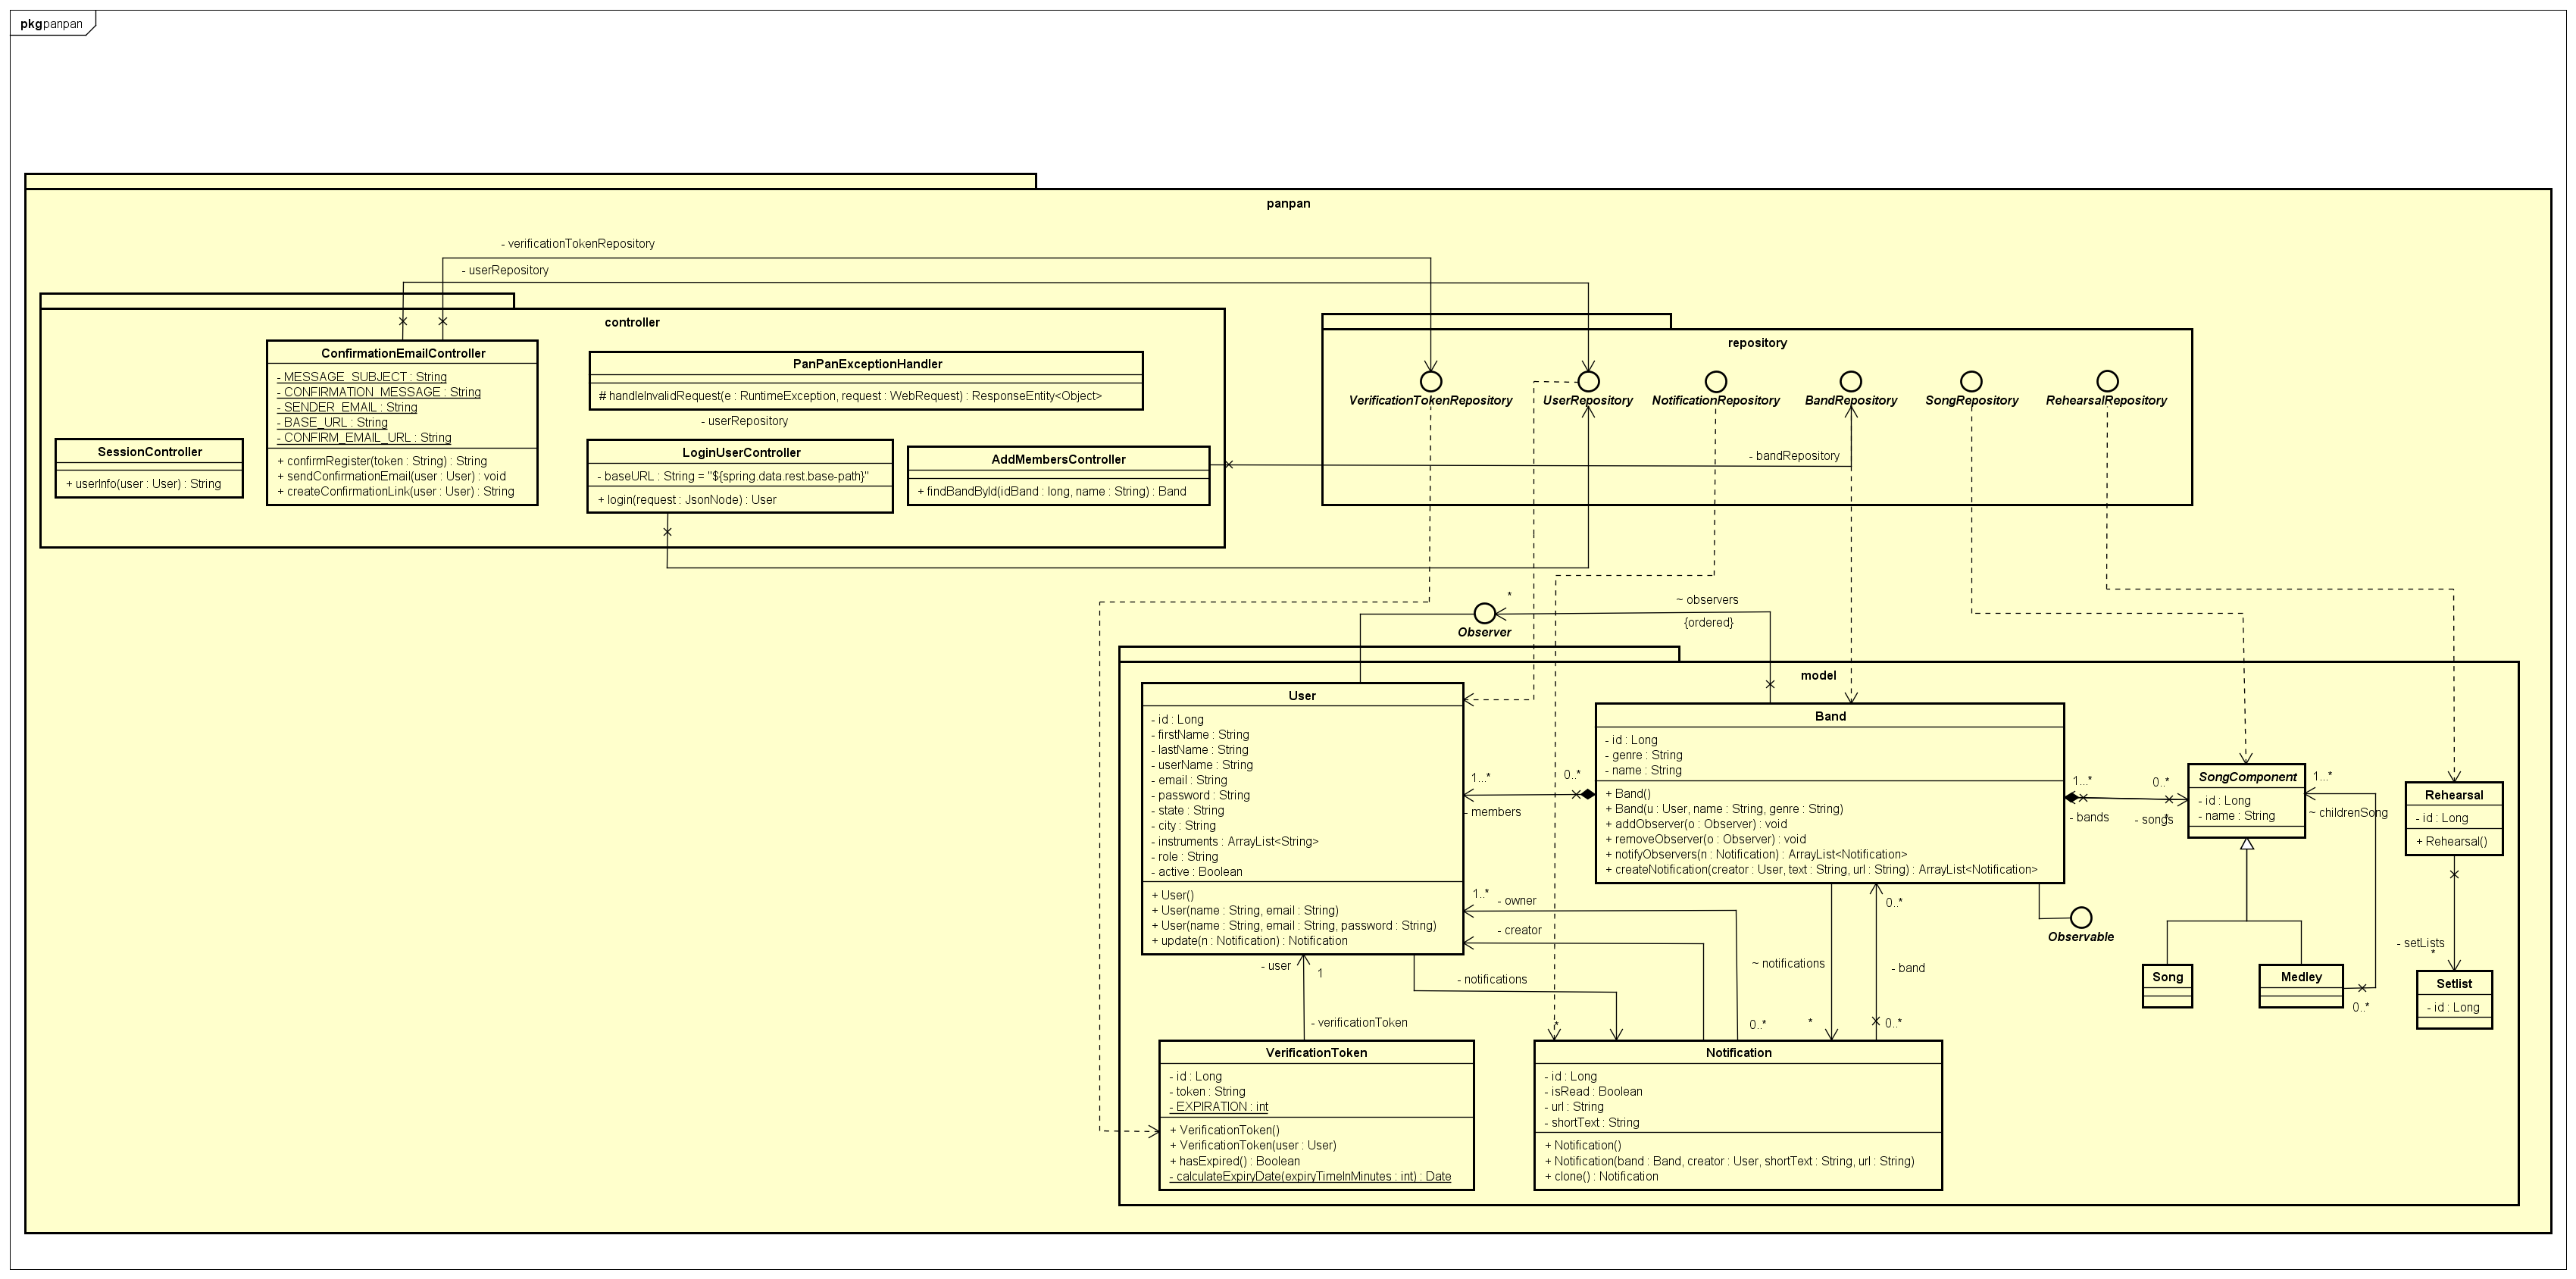This screenshot has width=2576, height=1279.
Task: Click the LoginUserController login method
Action: 686,499
